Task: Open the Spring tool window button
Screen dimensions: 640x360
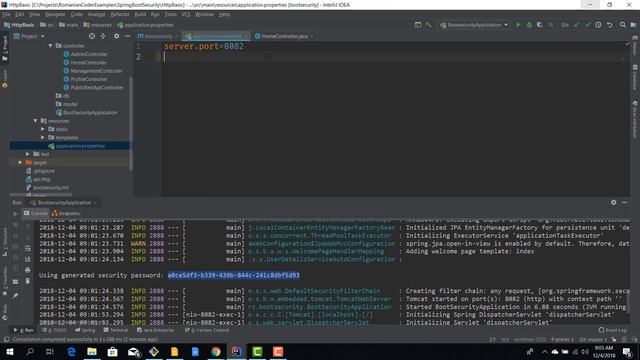Action: [85, 330]
